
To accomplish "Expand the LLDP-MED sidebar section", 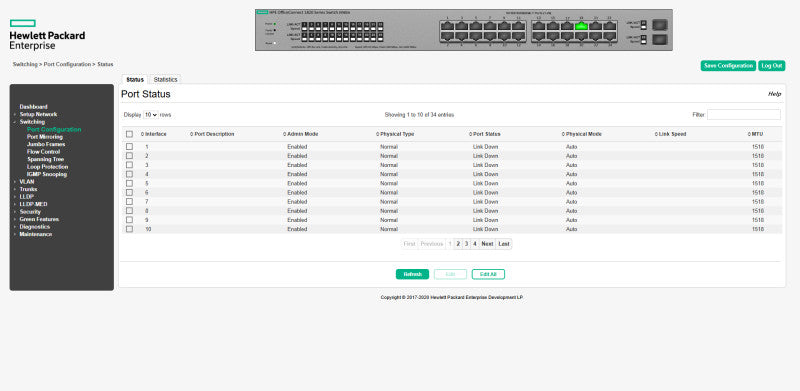I will (x=34, y=204).
